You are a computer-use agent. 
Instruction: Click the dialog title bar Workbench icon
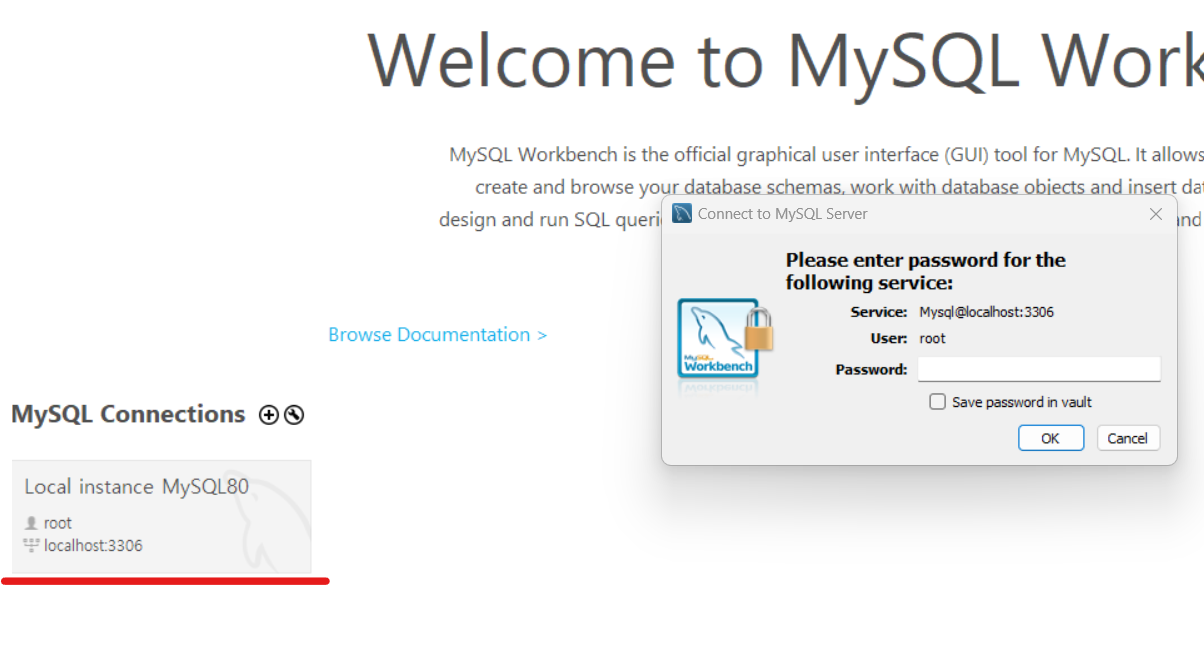click(x=682, y=213)
